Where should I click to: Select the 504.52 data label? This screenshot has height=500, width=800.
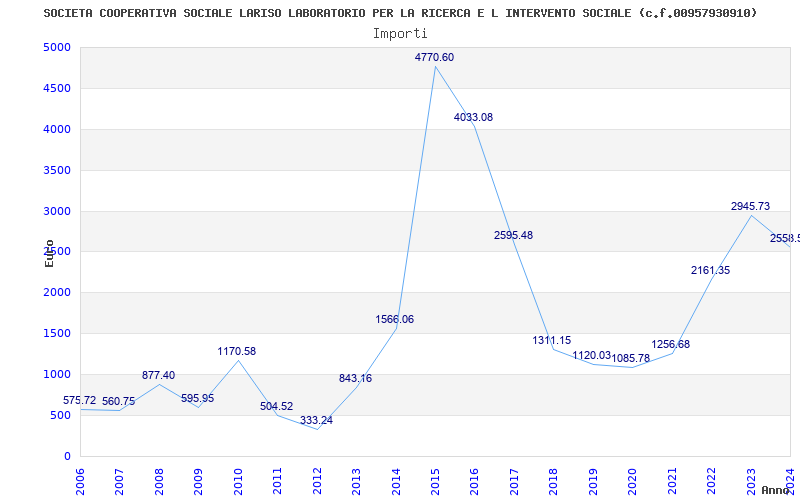277,407
